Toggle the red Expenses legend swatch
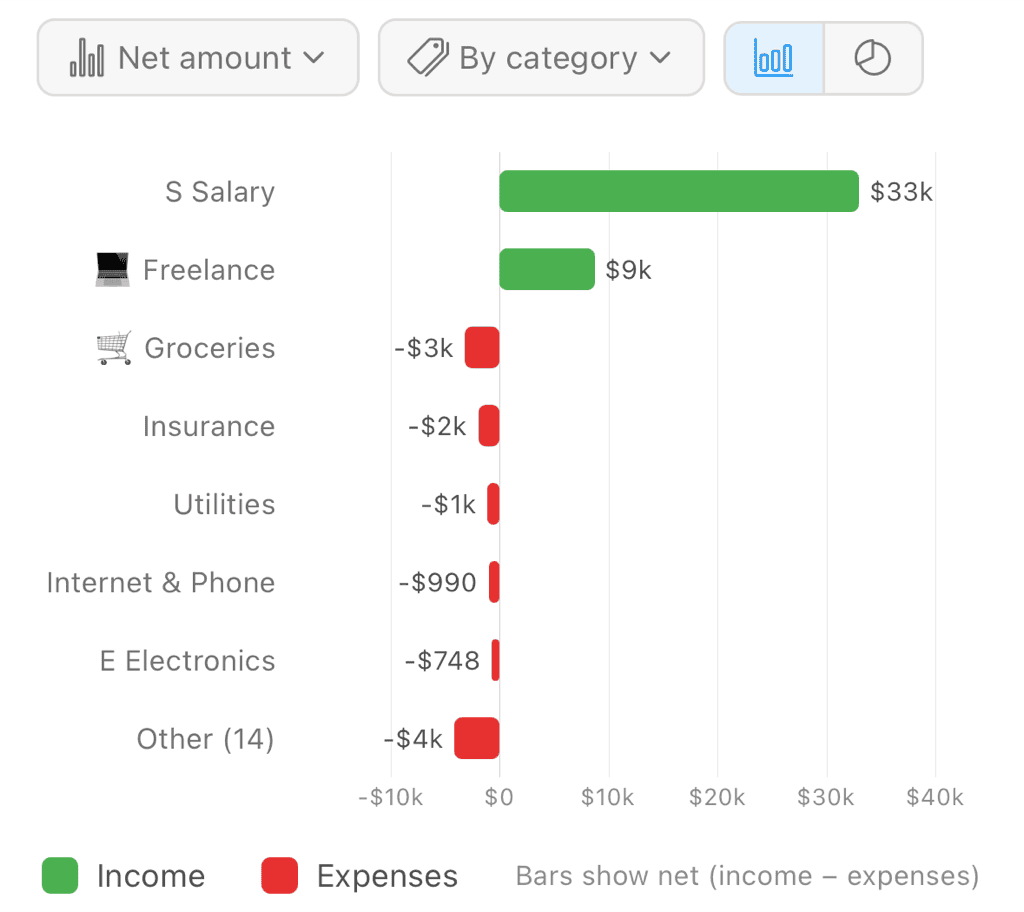 [x=280, y=875]
